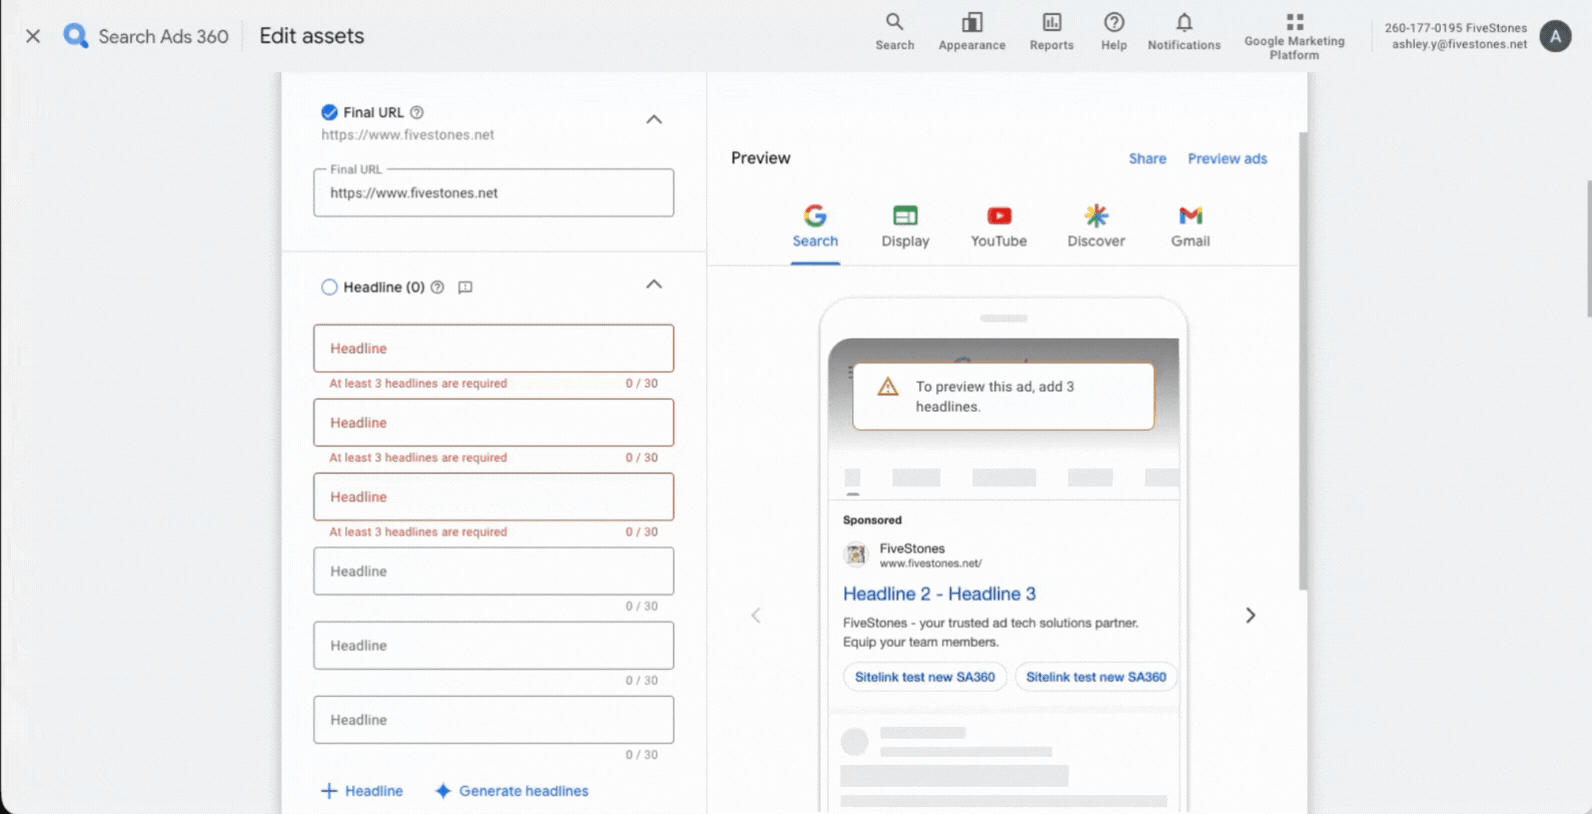
Task: Collapse the Final URL section
Action: [x=654, y=119]
